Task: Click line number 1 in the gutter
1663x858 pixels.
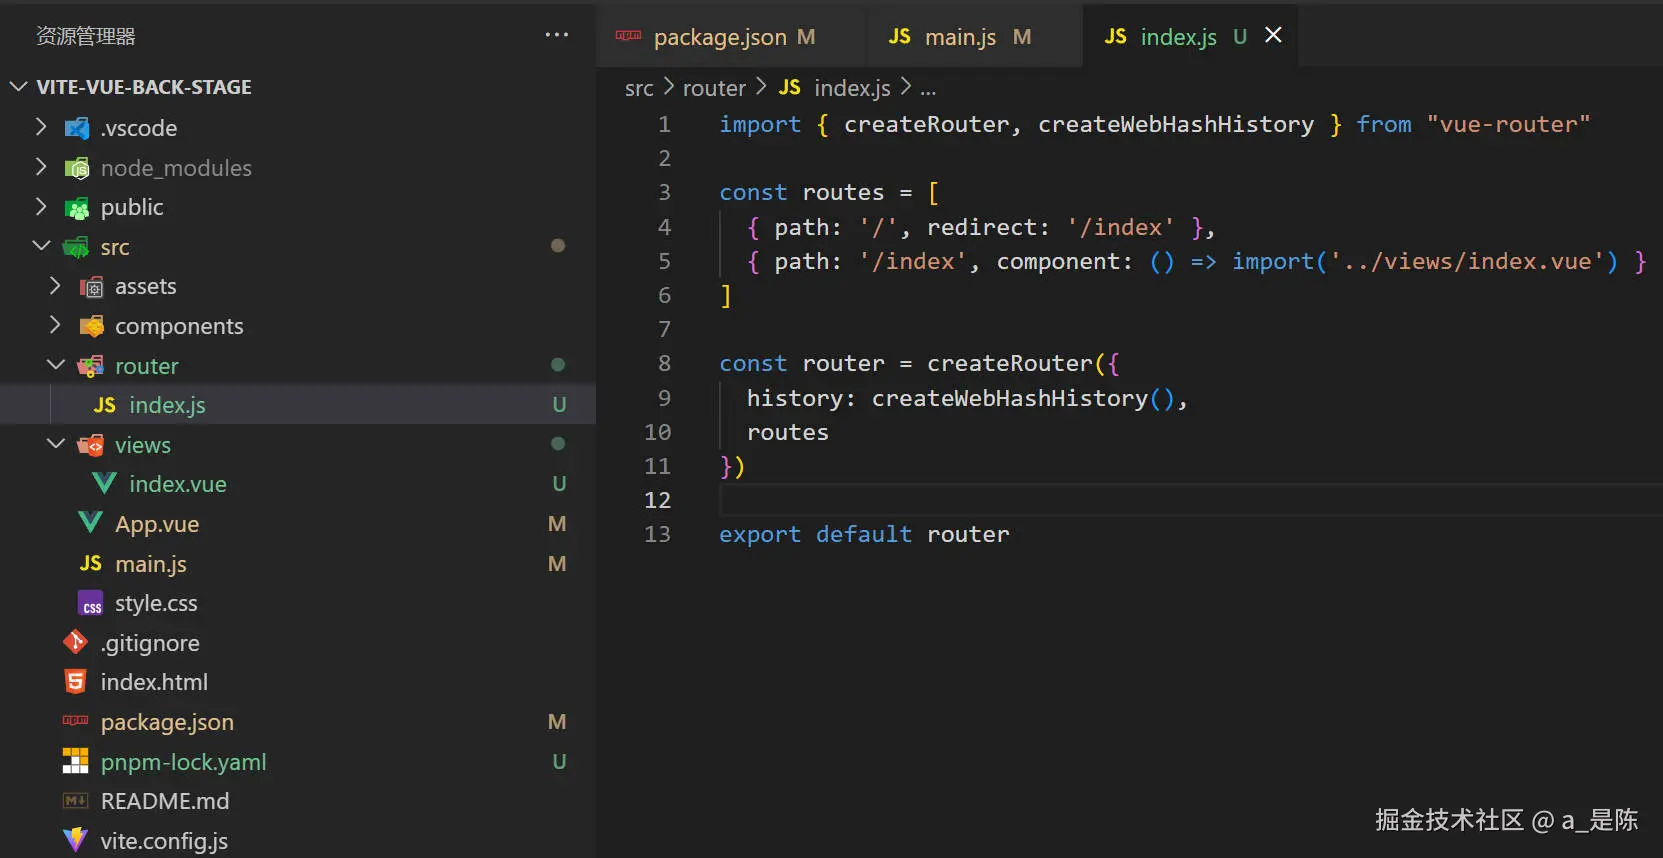Action: coord(664,124)
